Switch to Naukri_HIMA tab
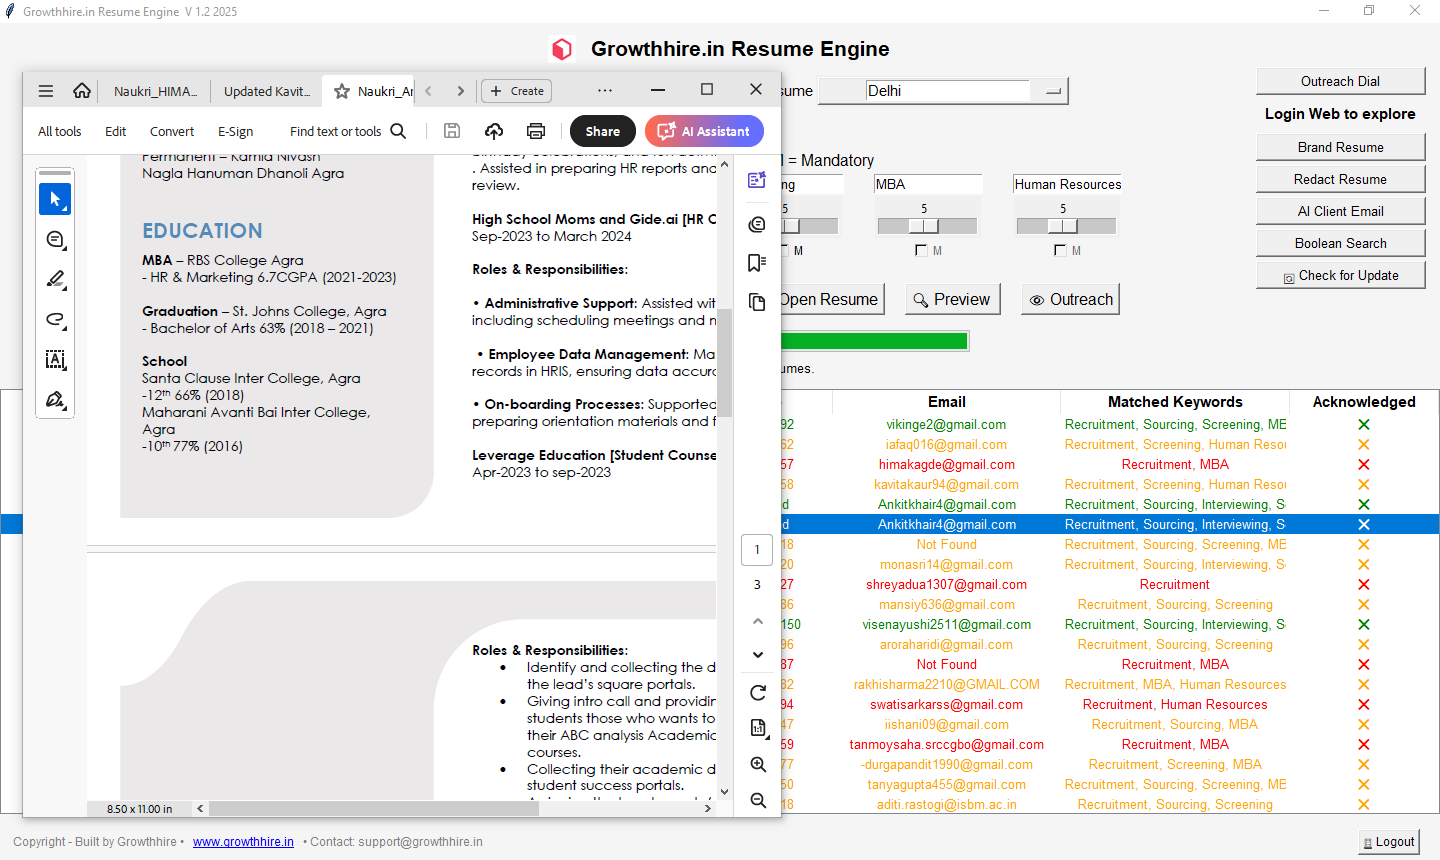Screen dimensions: 1440x860 [155, 91]
